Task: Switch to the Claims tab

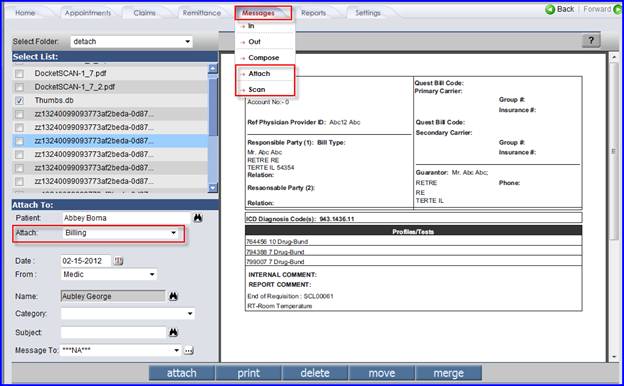Action: pyautogui.click(x=144, y=13)
